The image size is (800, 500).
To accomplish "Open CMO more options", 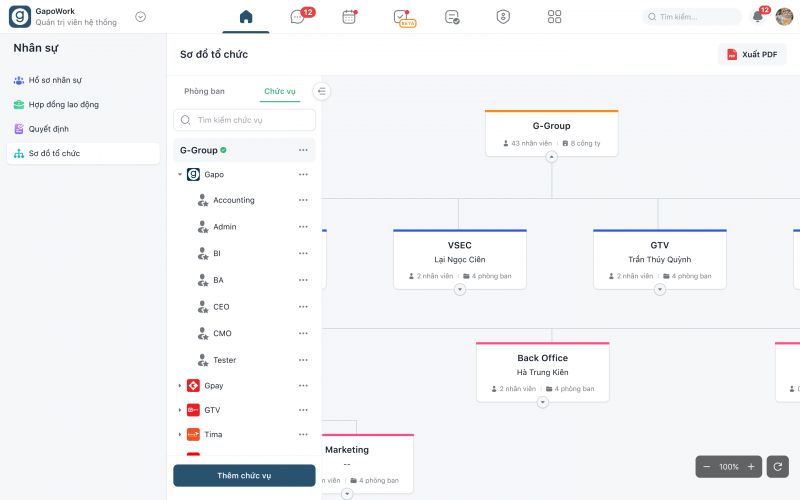I will tap(303, 333).
